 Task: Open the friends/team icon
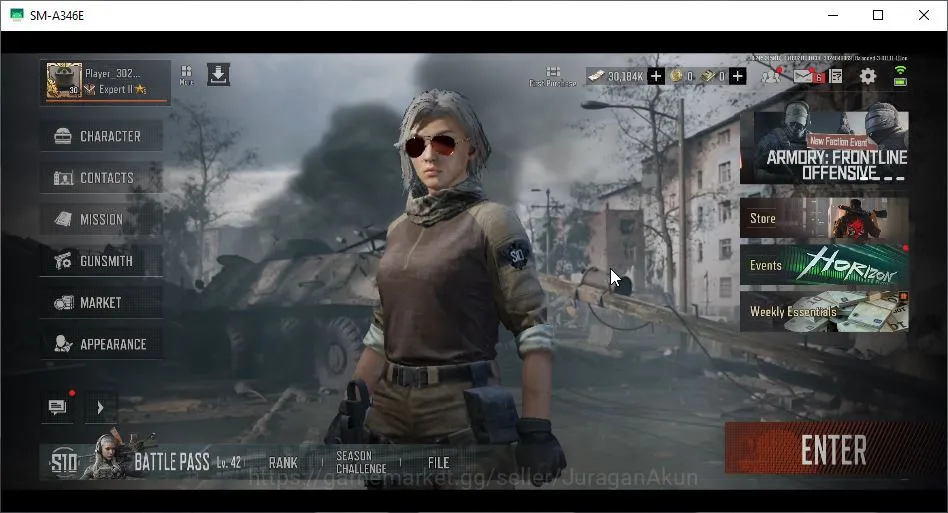pos(771,76)
